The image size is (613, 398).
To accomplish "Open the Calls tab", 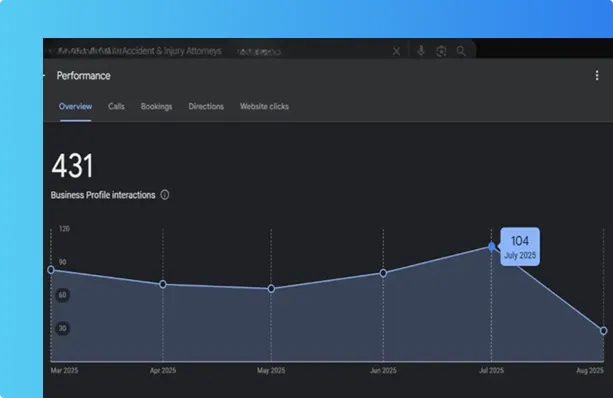I will click(116, 106).
